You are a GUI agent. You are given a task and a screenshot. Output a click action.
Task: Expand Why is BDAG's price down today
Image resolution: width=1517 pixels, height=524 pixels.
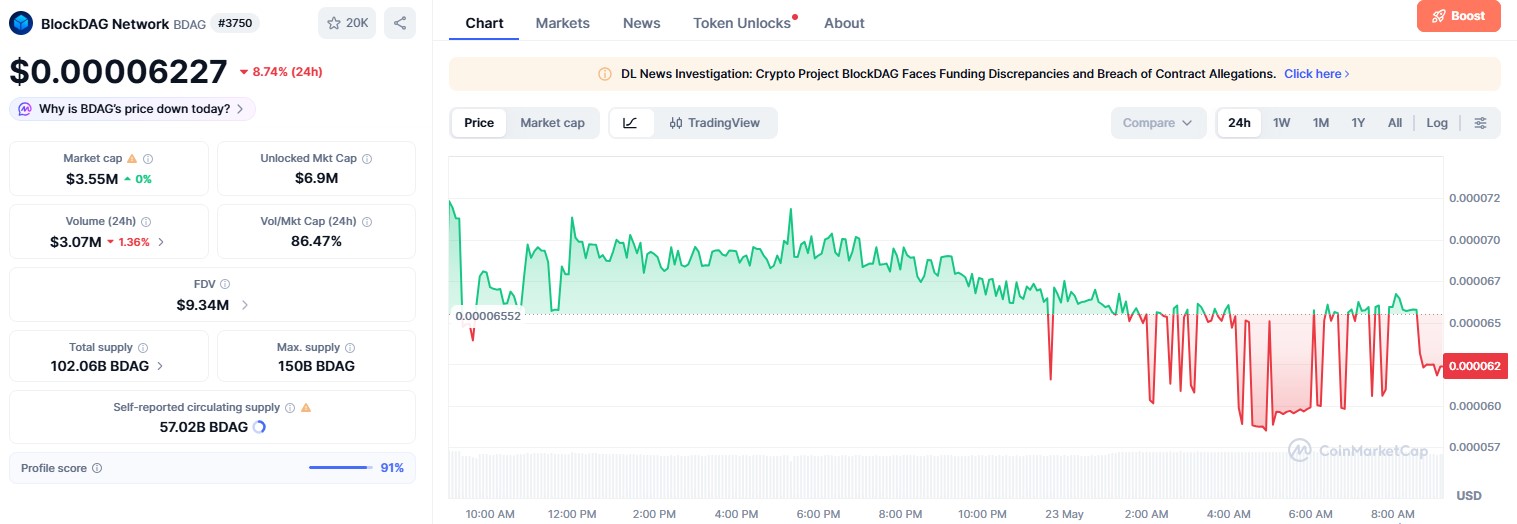tap(132, 109)
